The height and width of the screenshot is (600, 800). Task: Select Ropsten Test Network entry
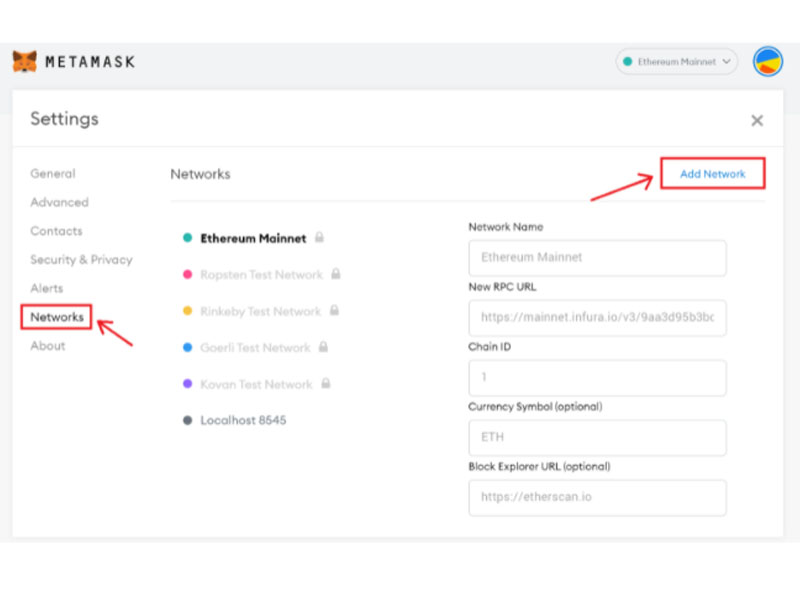pos(261,274)
